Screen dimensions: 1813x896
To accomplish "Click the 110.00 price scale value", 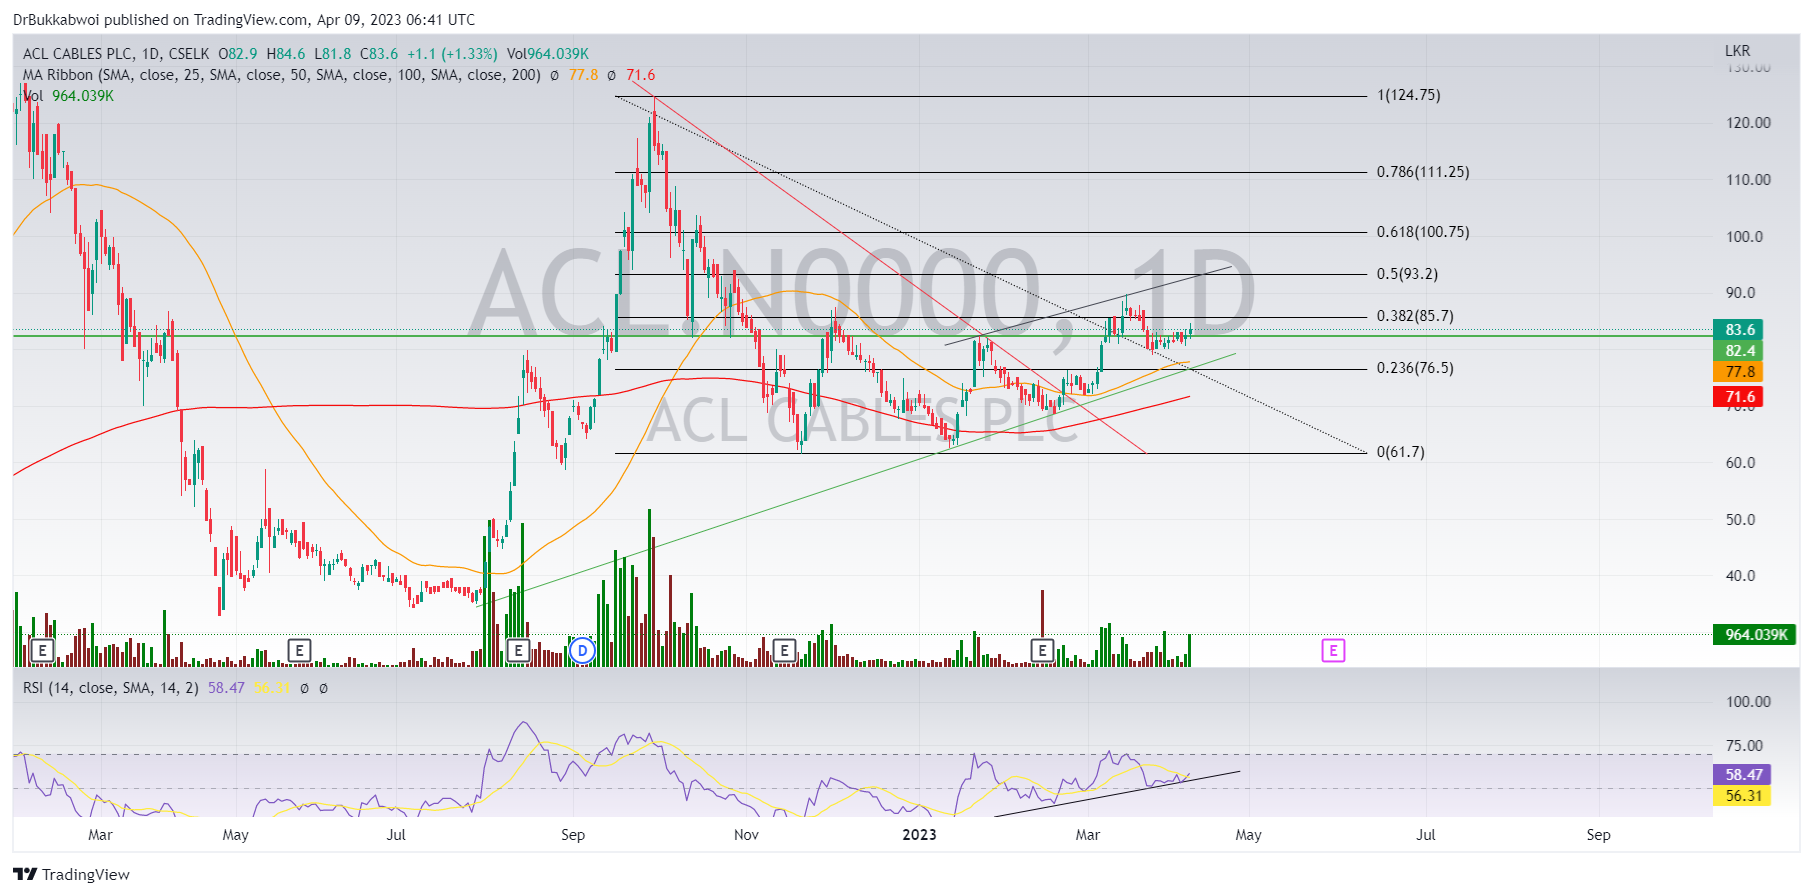I will pos(1748,180).
